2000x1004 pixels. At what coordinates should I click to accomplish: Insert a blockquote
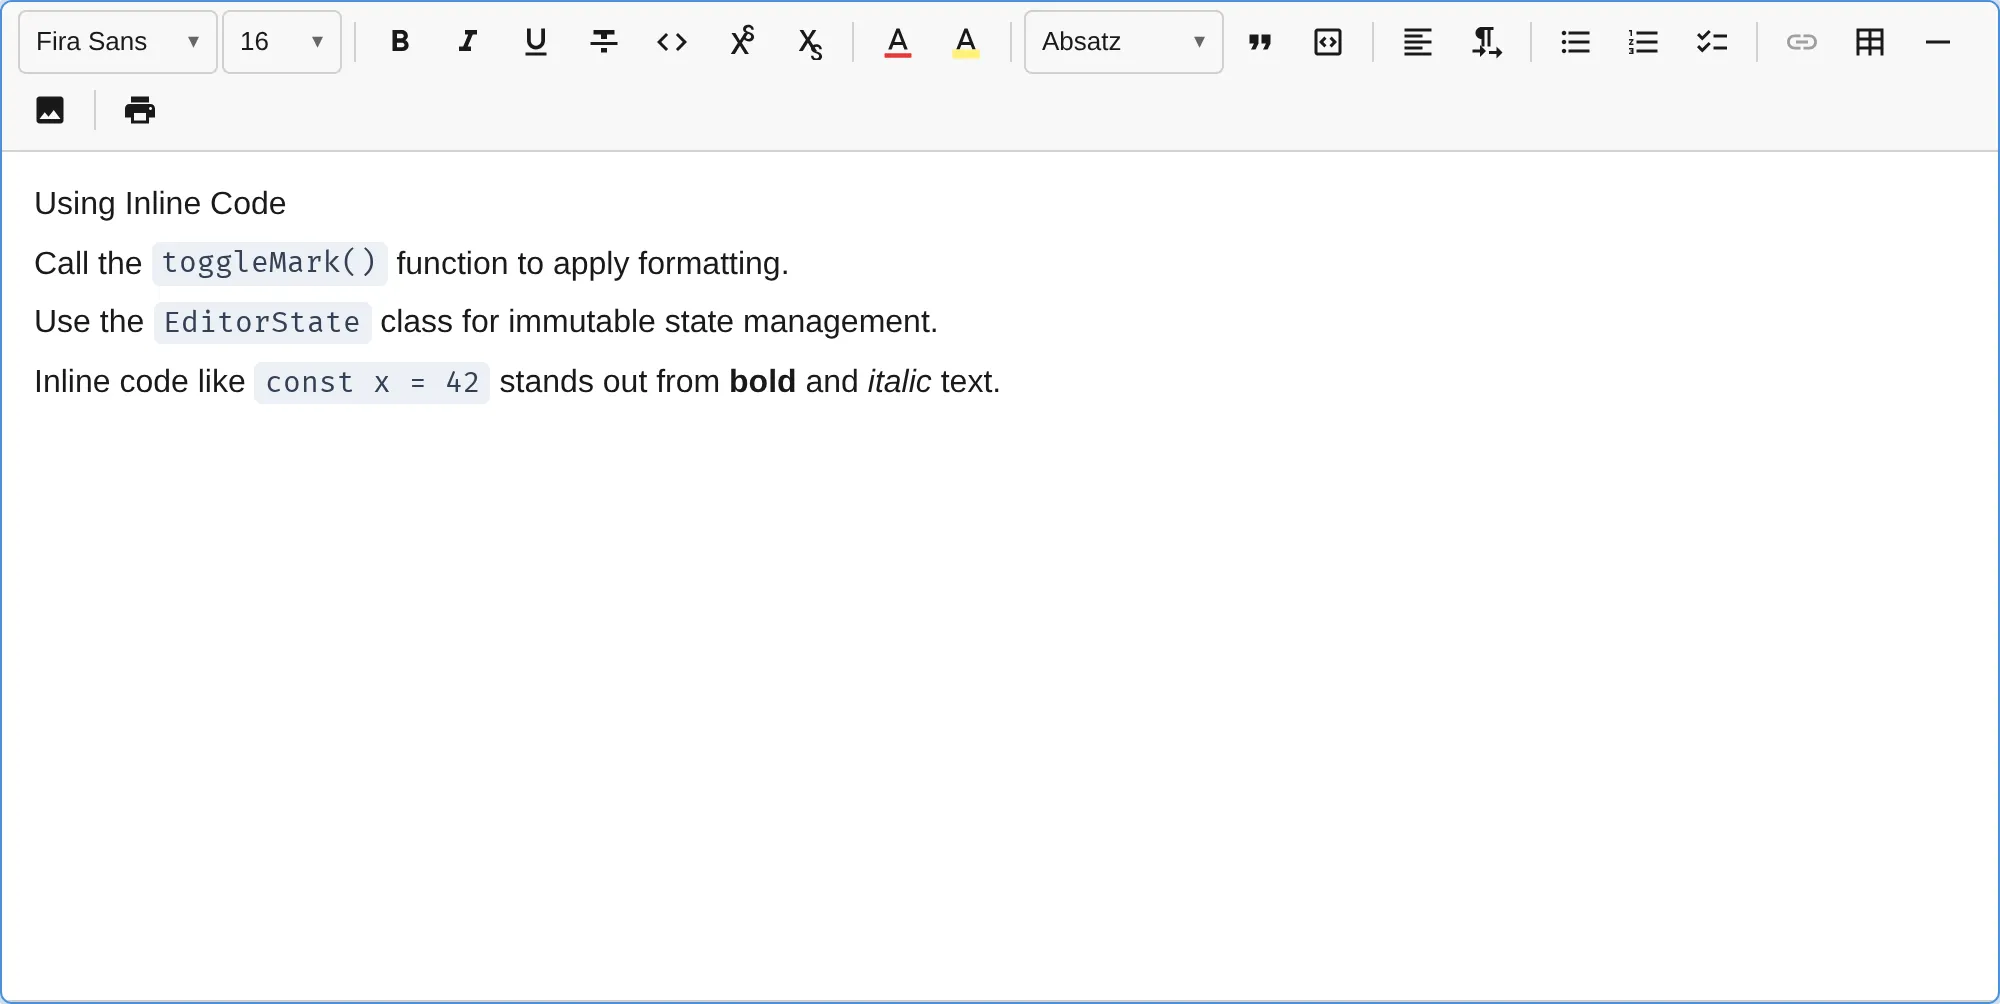(1259, 42)
